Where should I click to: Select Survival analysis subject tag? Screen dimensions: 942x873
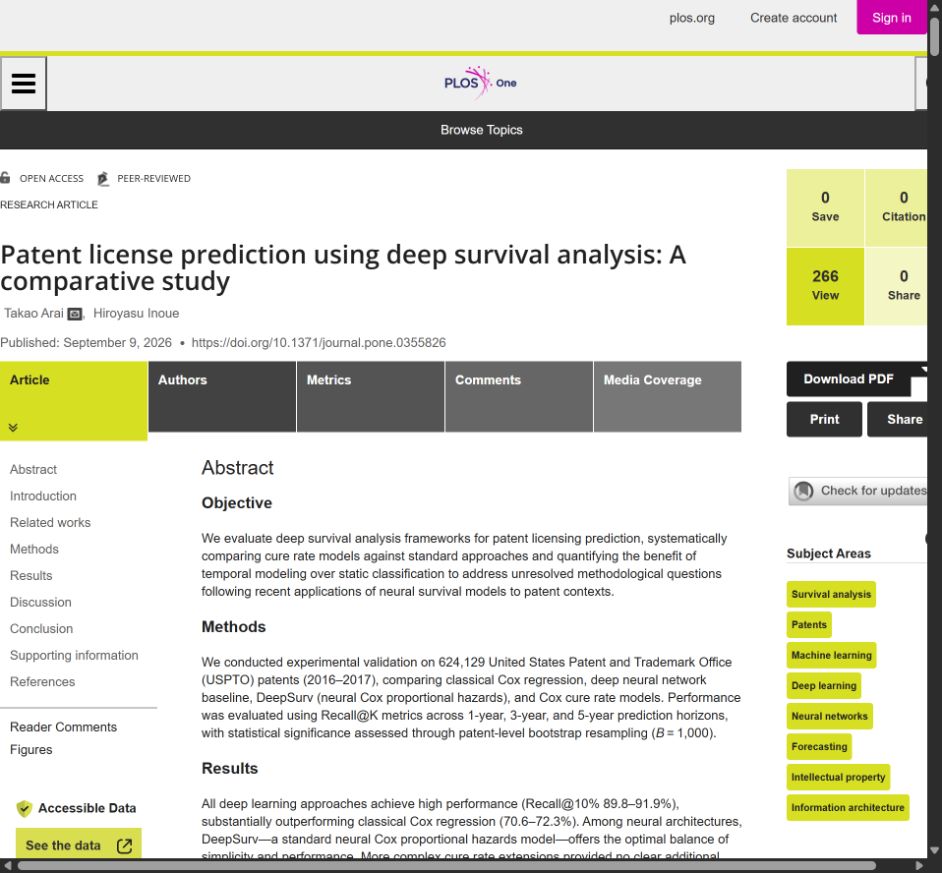[831, 594]
